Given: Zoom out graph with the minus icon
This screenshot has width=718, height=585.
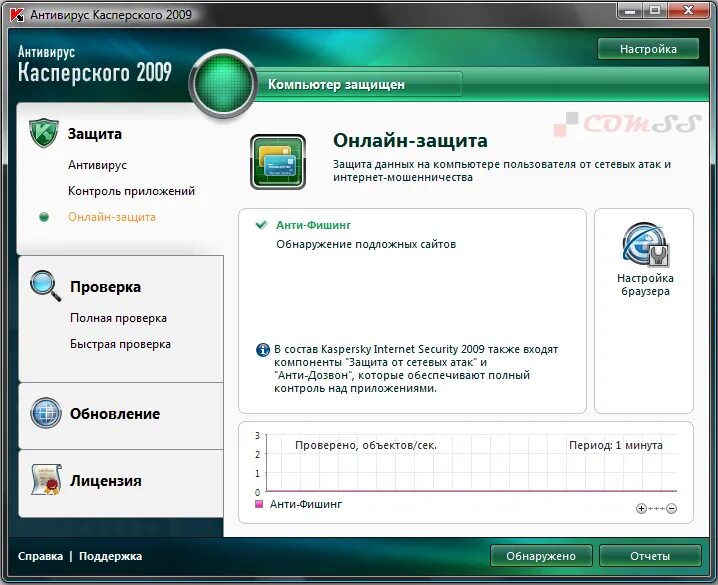Looking at the screenshot, I should point(671,509).
